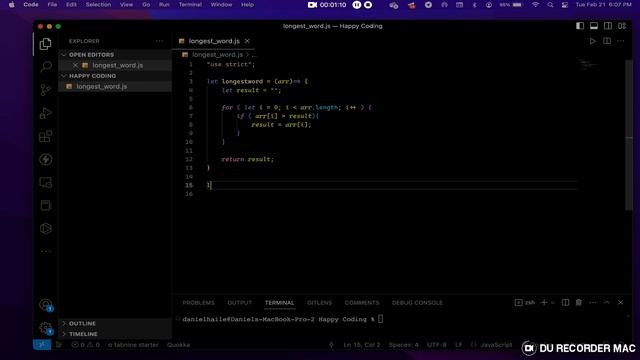Toggle secondary side bar visibility
This screenshot has height=360, width=640.
click(608, 26)
